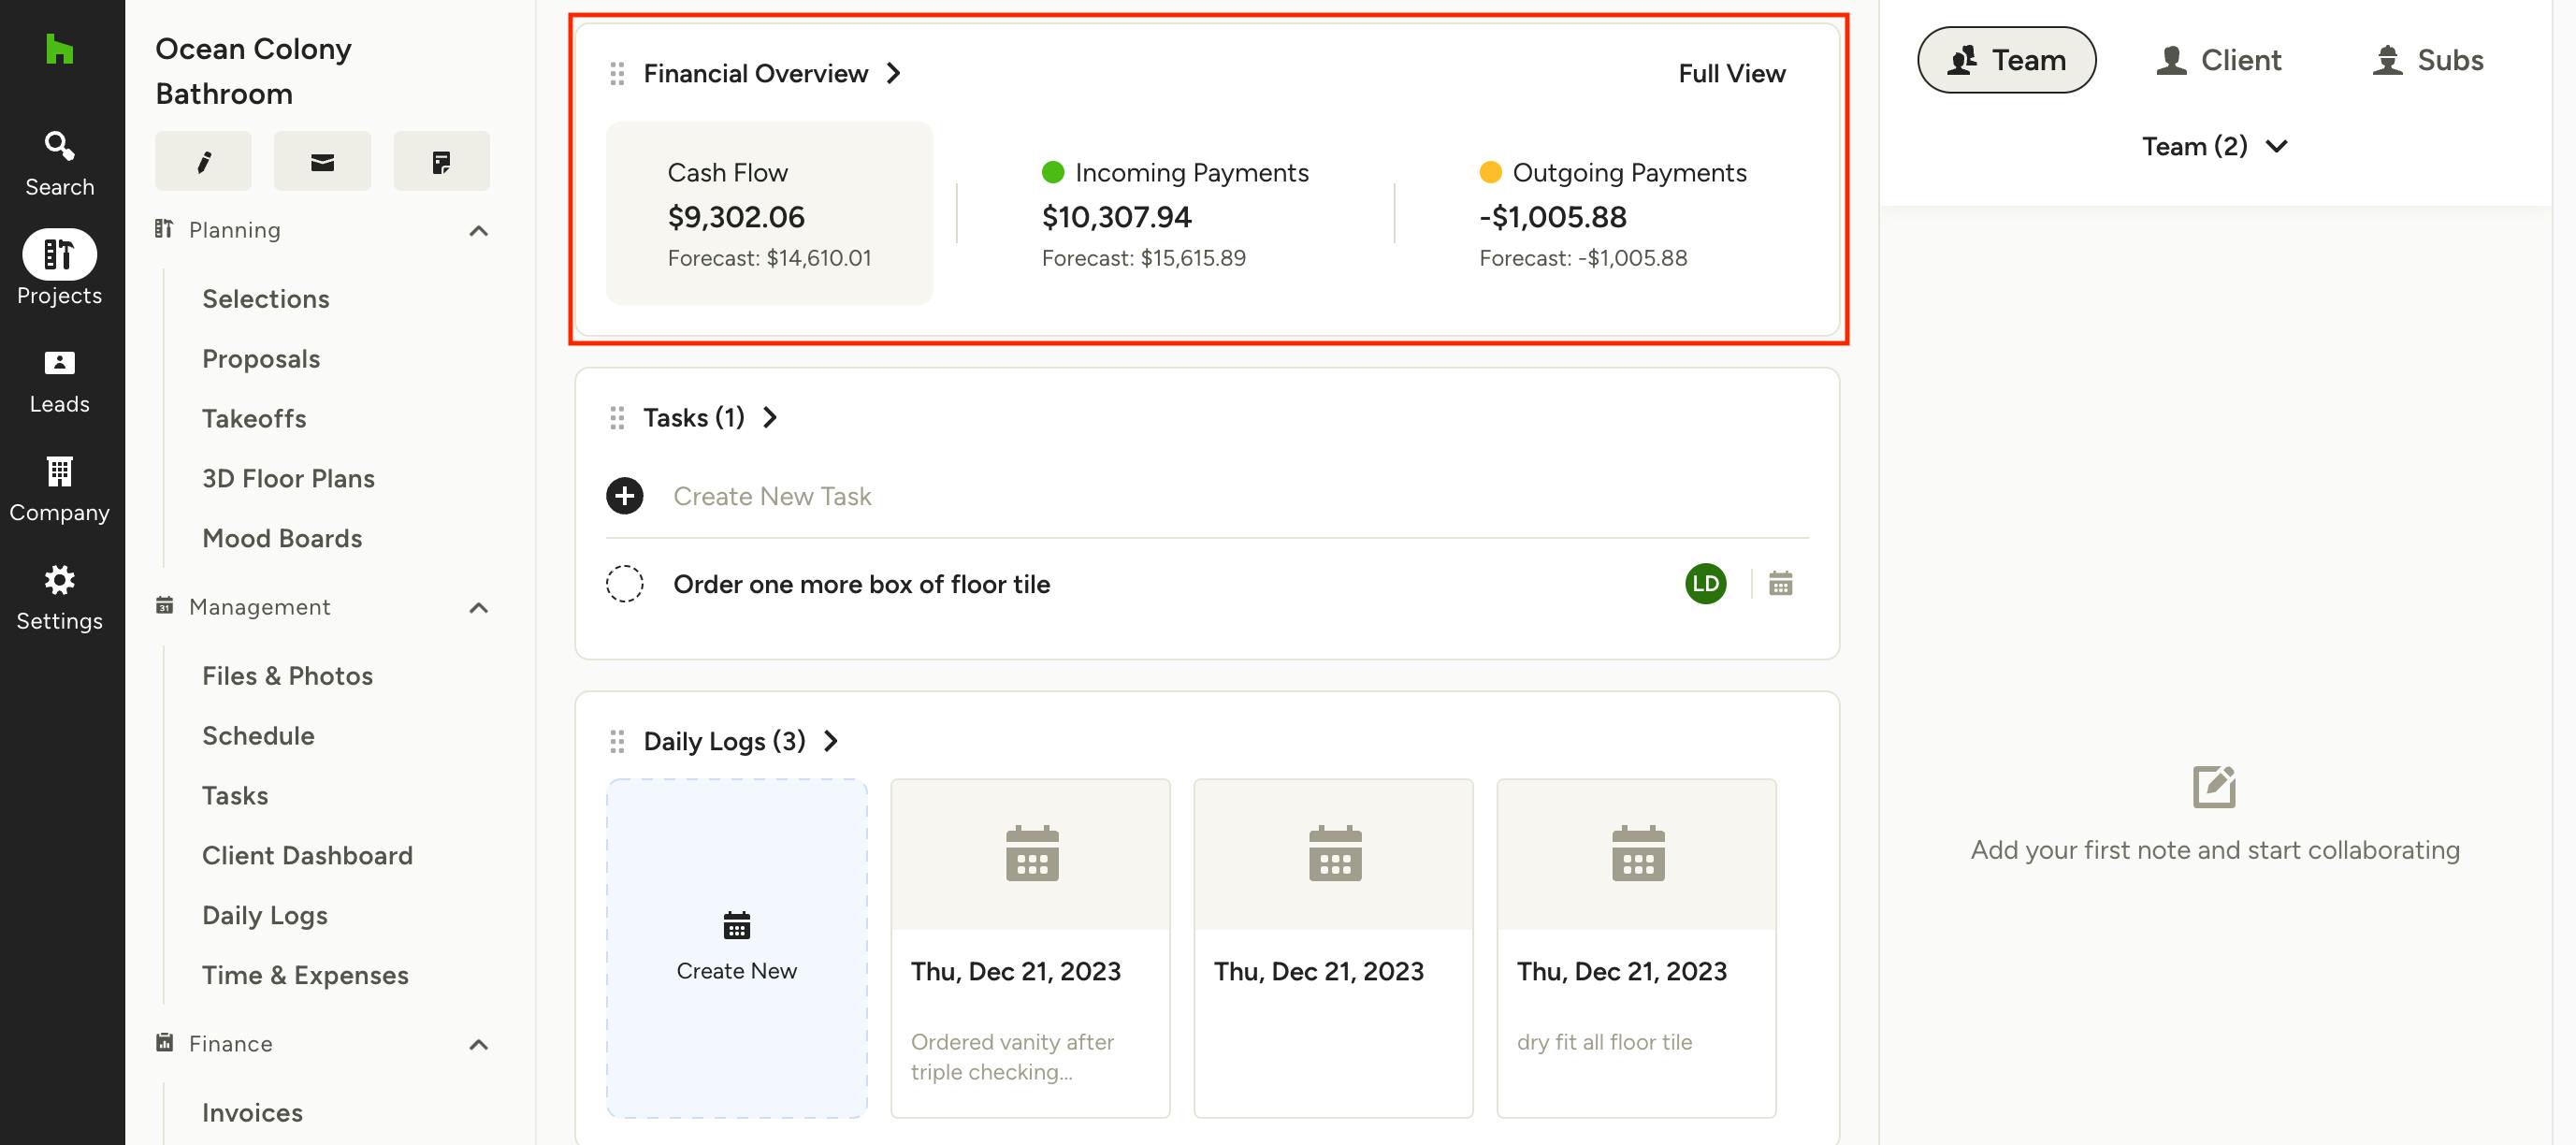Screen dimensions: 2576x1145
Task: Open Tasks in the Management menu
Action: pos(235,796)
